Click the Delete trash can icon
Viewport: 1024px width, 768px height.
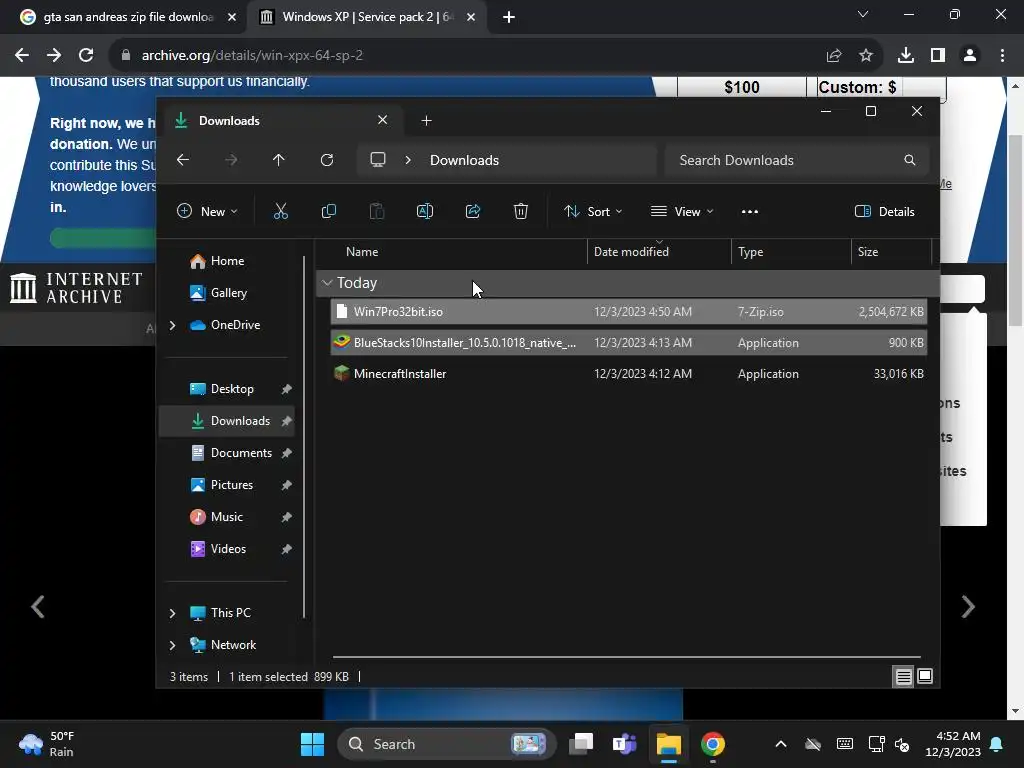520,211
